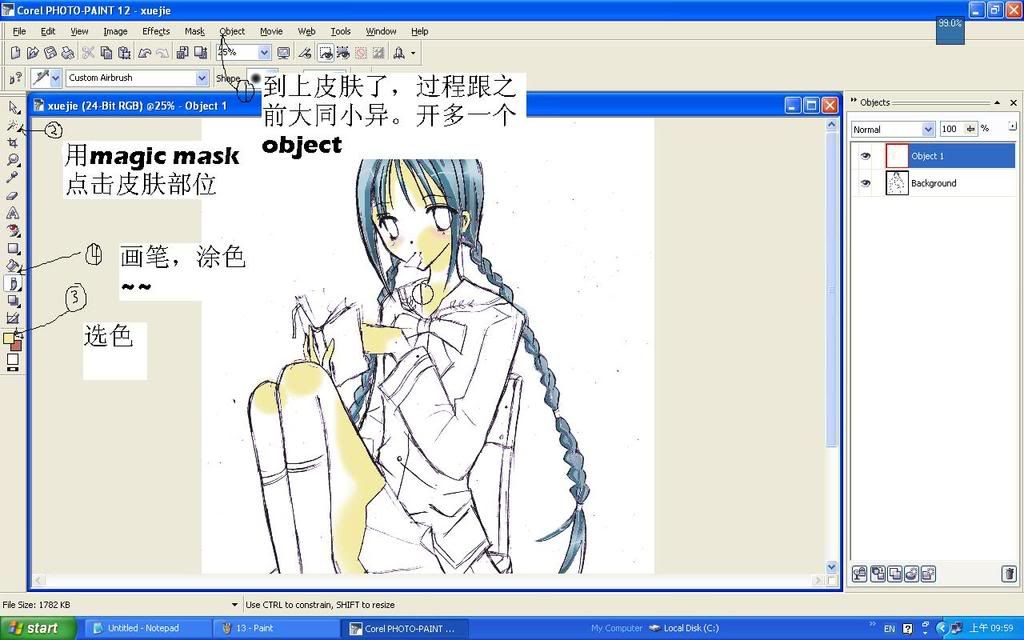Expand the file info status dropdown arrow
1024x640 pixels.
(x=235, y=605)
